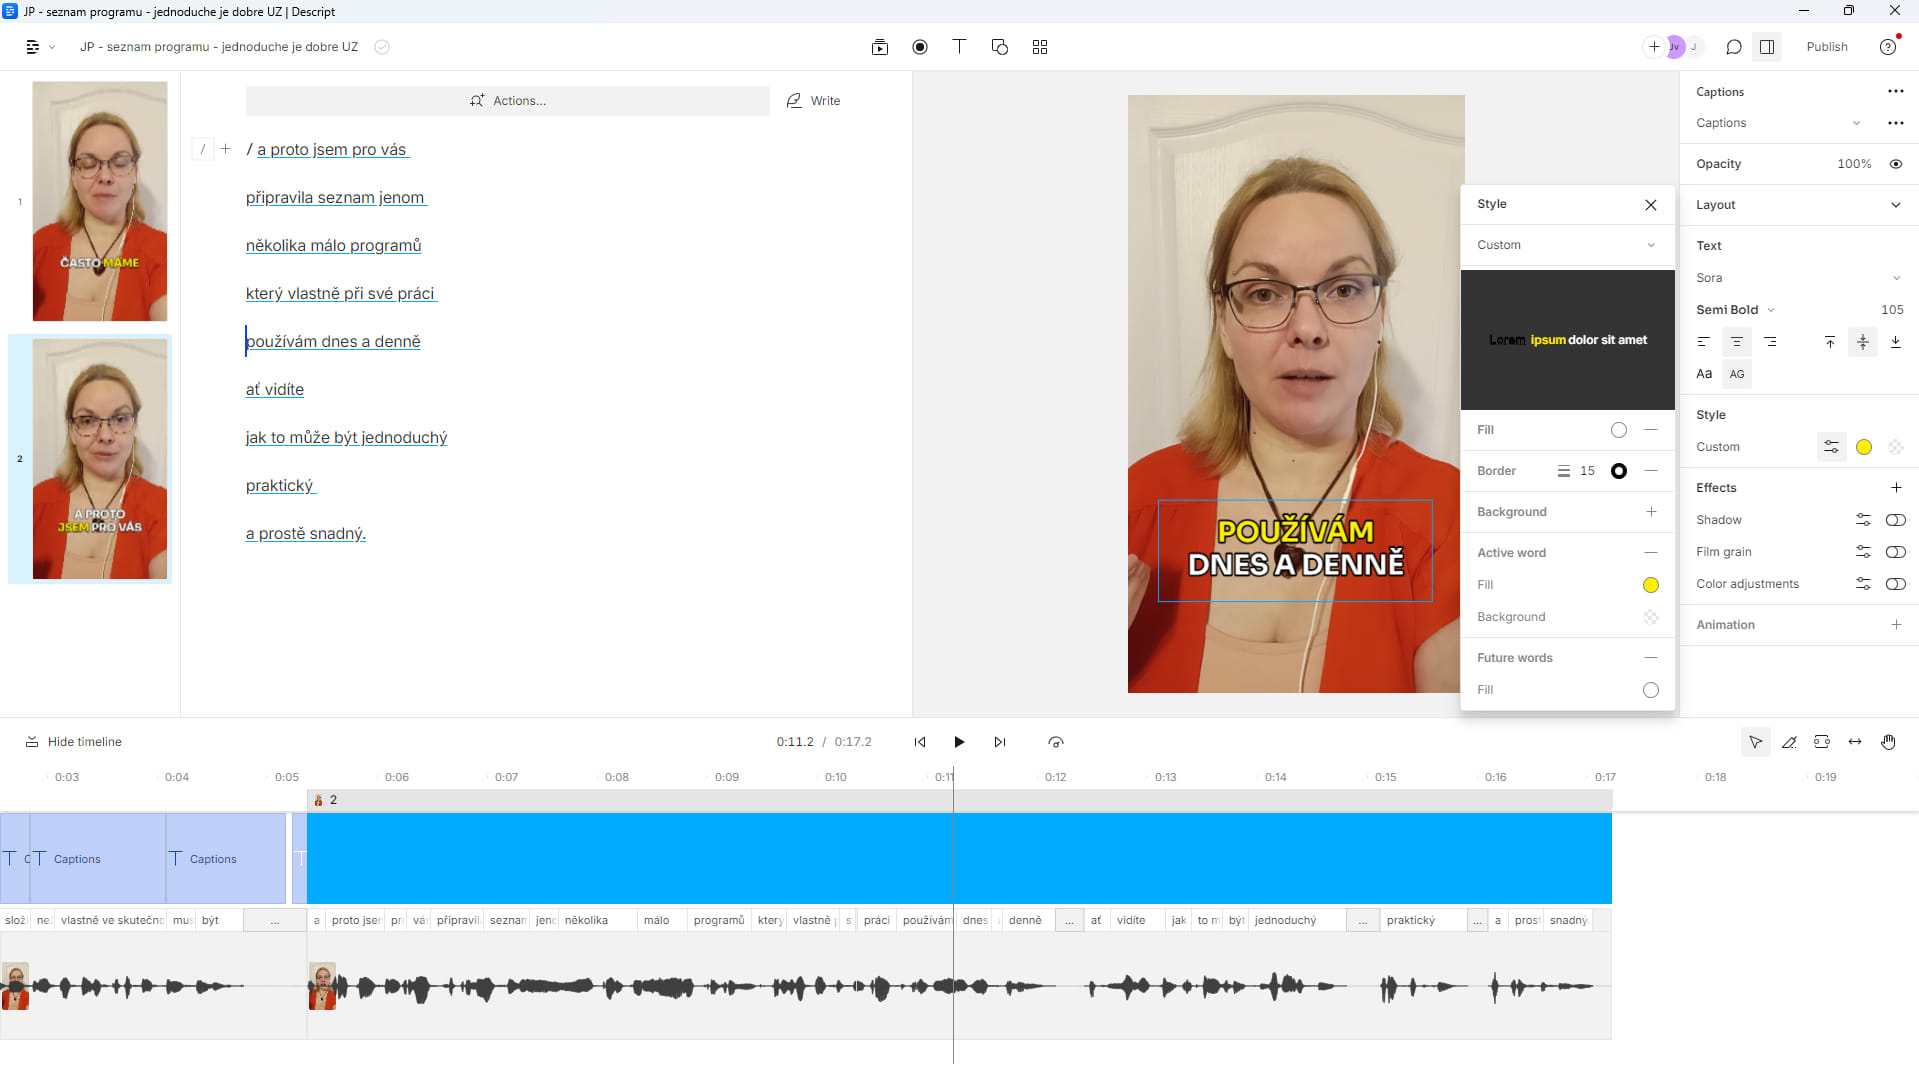Viewport: 1919px width, 1079px height.
Task: Click the Record button in top toolbar
Action: click(920, 47)
